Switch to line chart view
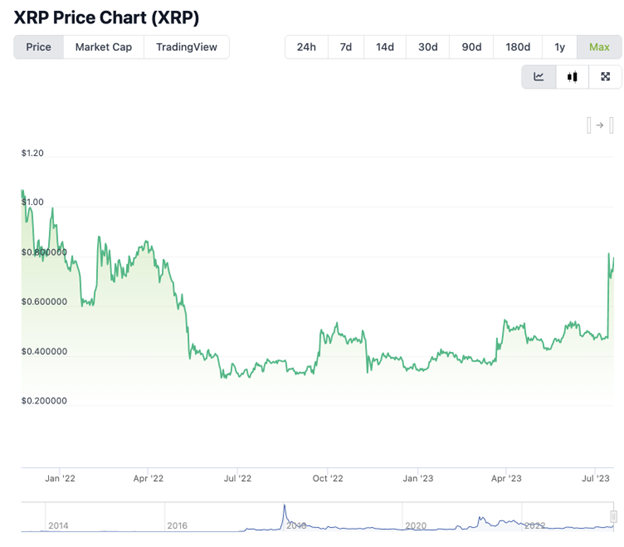The height and width of the screenshot is (547, 624). click(x=539, y=77)
